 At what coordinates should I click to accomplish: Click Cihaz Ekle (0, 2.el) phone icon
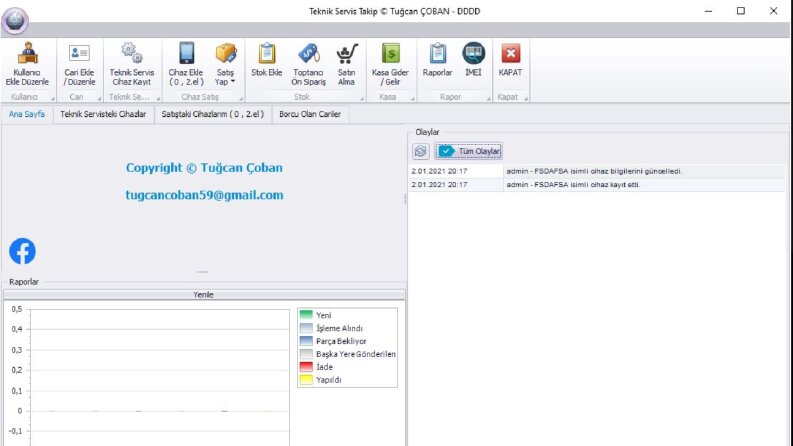(186, 53)
